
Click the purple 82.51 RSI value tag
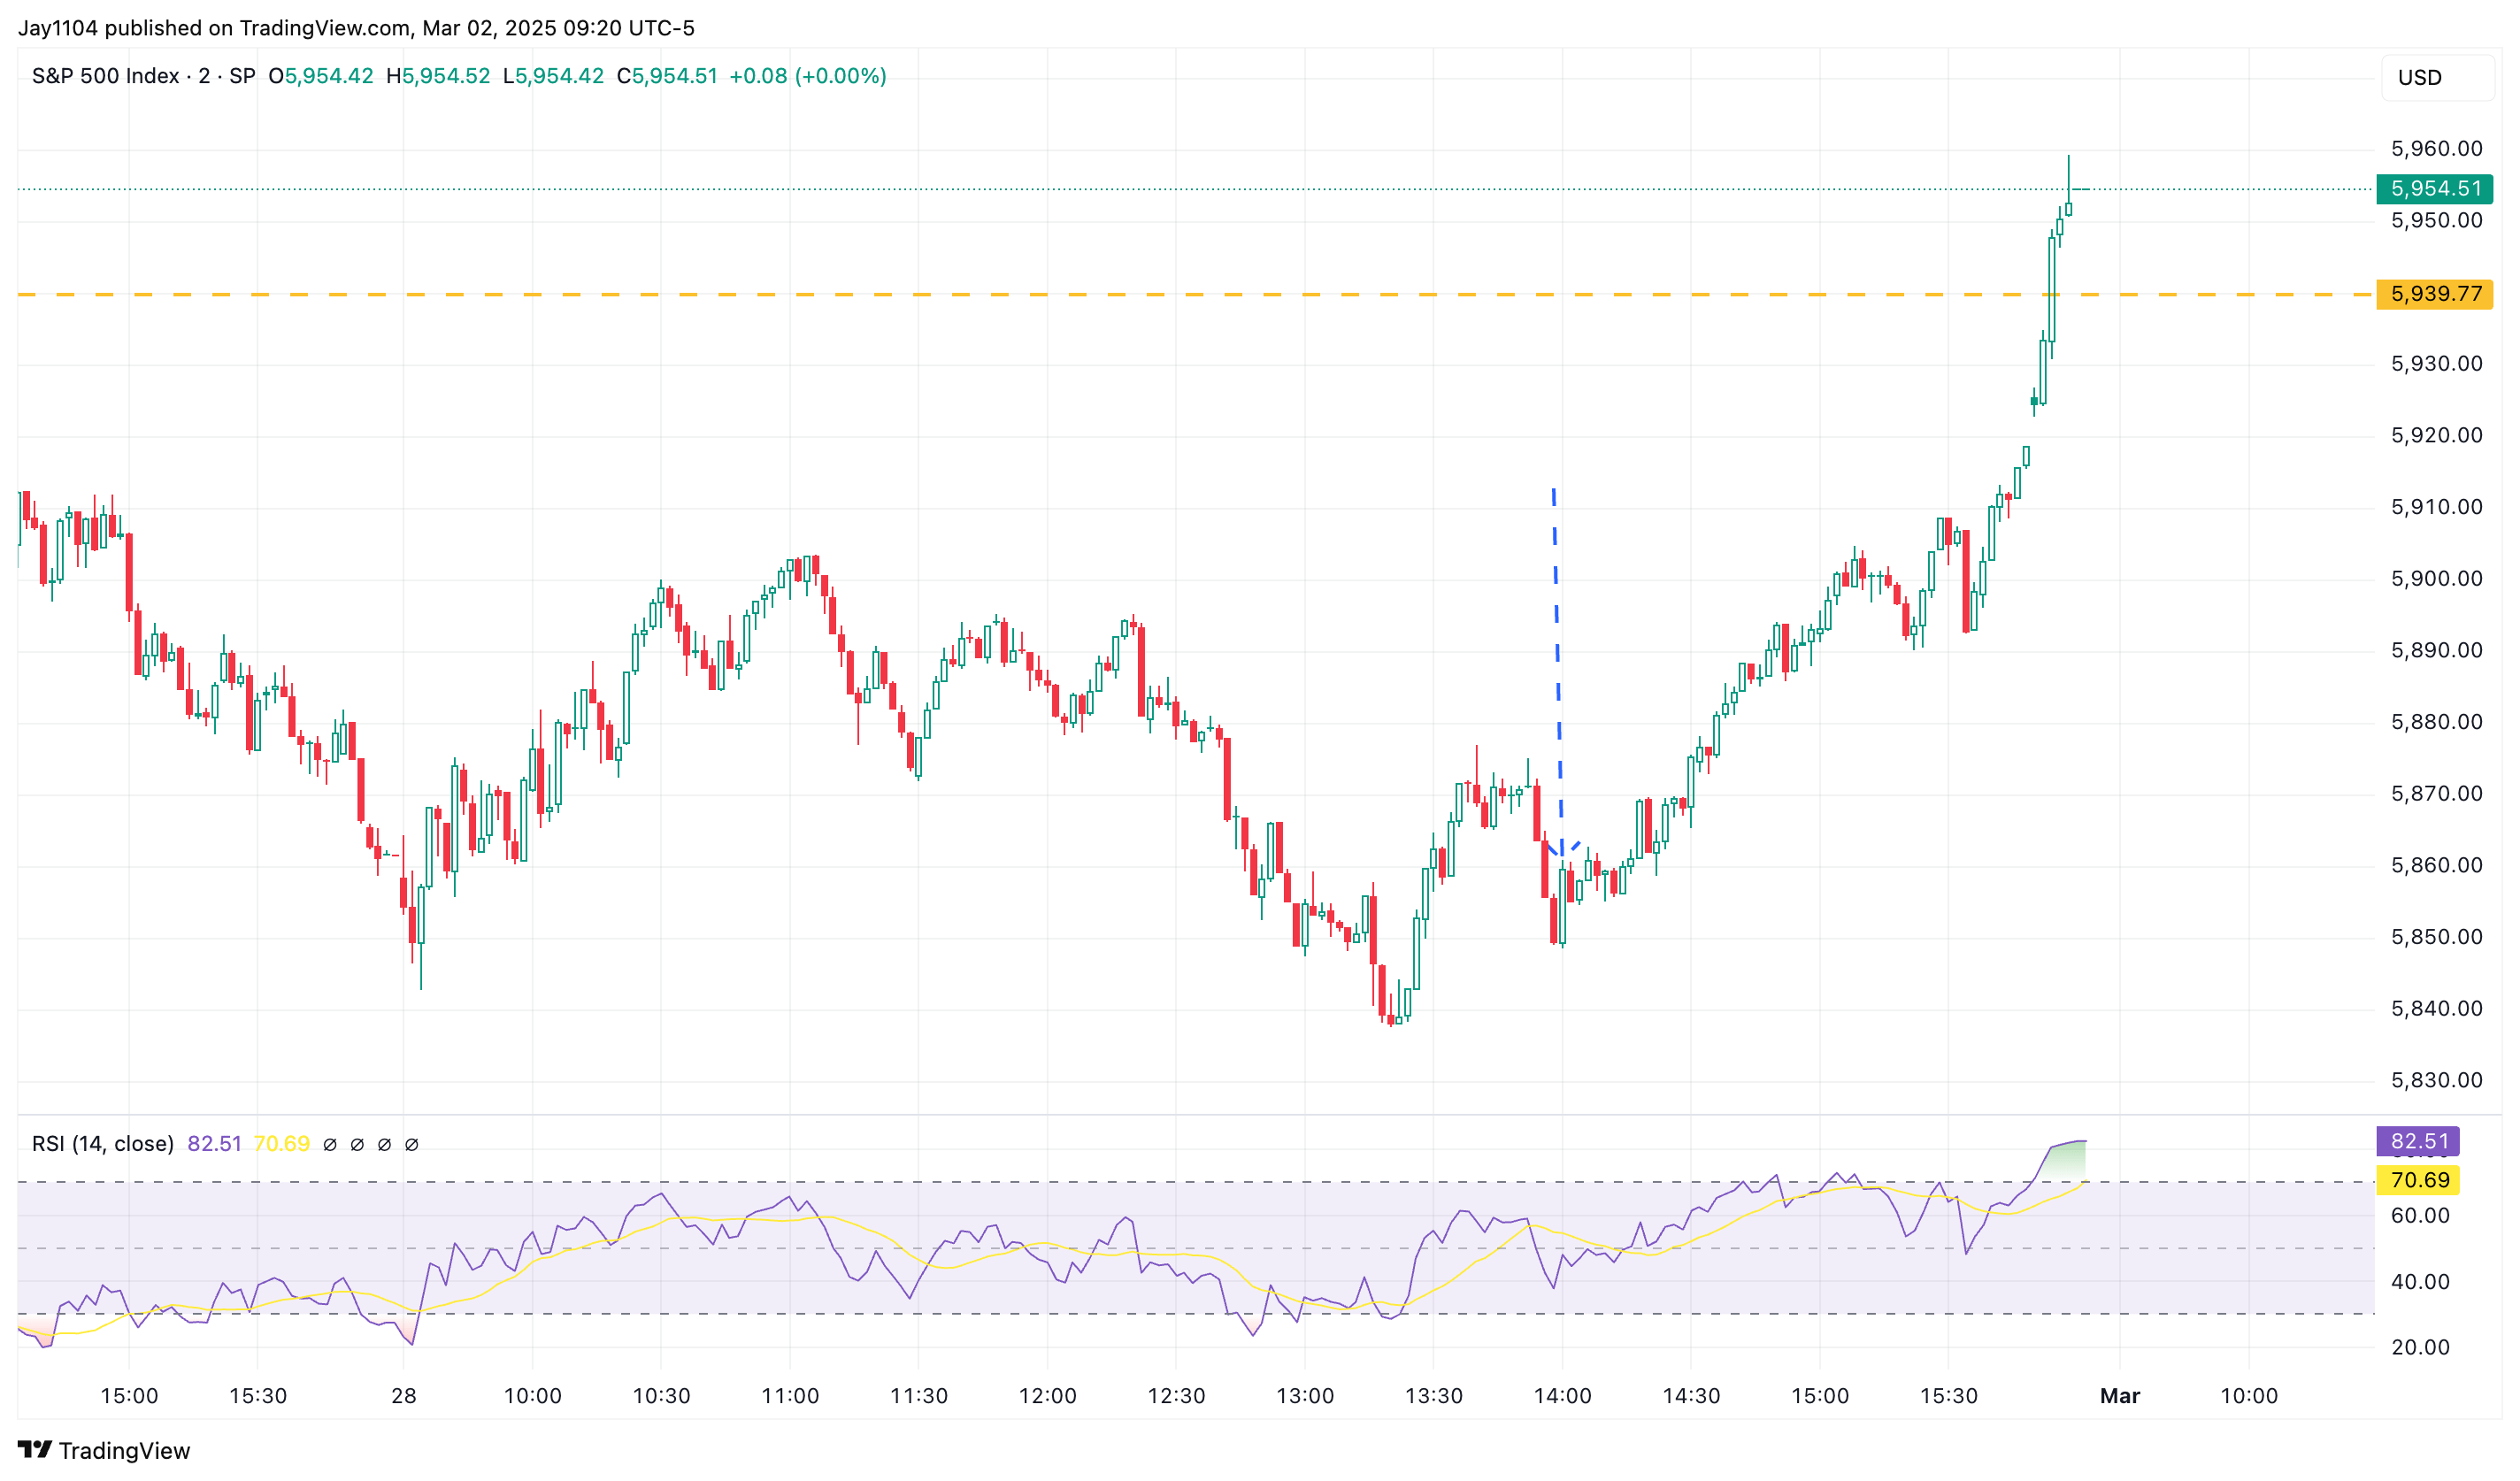tap(2417, 1141)
